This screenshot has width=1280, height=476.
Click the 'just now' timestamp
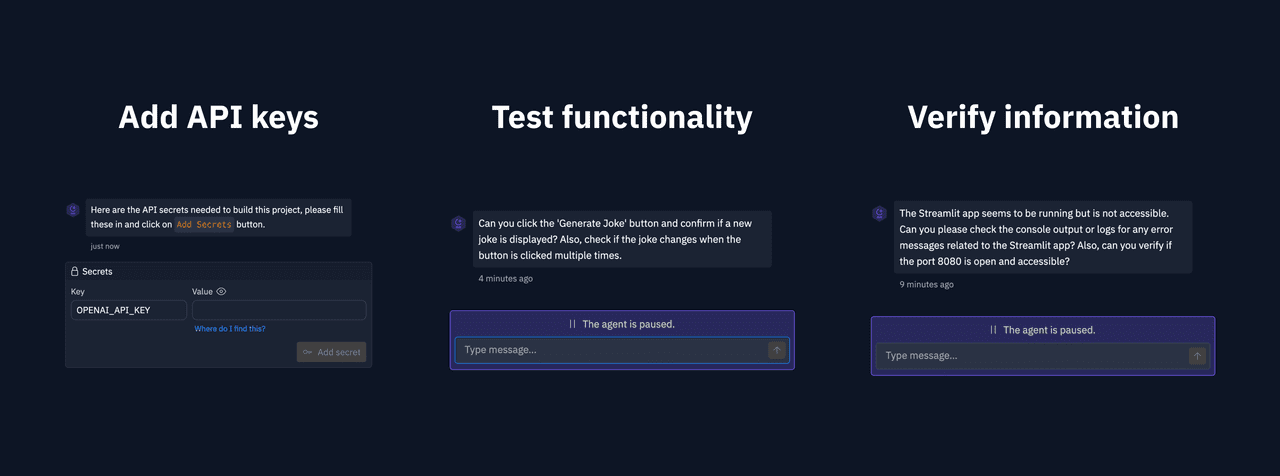pos(105,246)
